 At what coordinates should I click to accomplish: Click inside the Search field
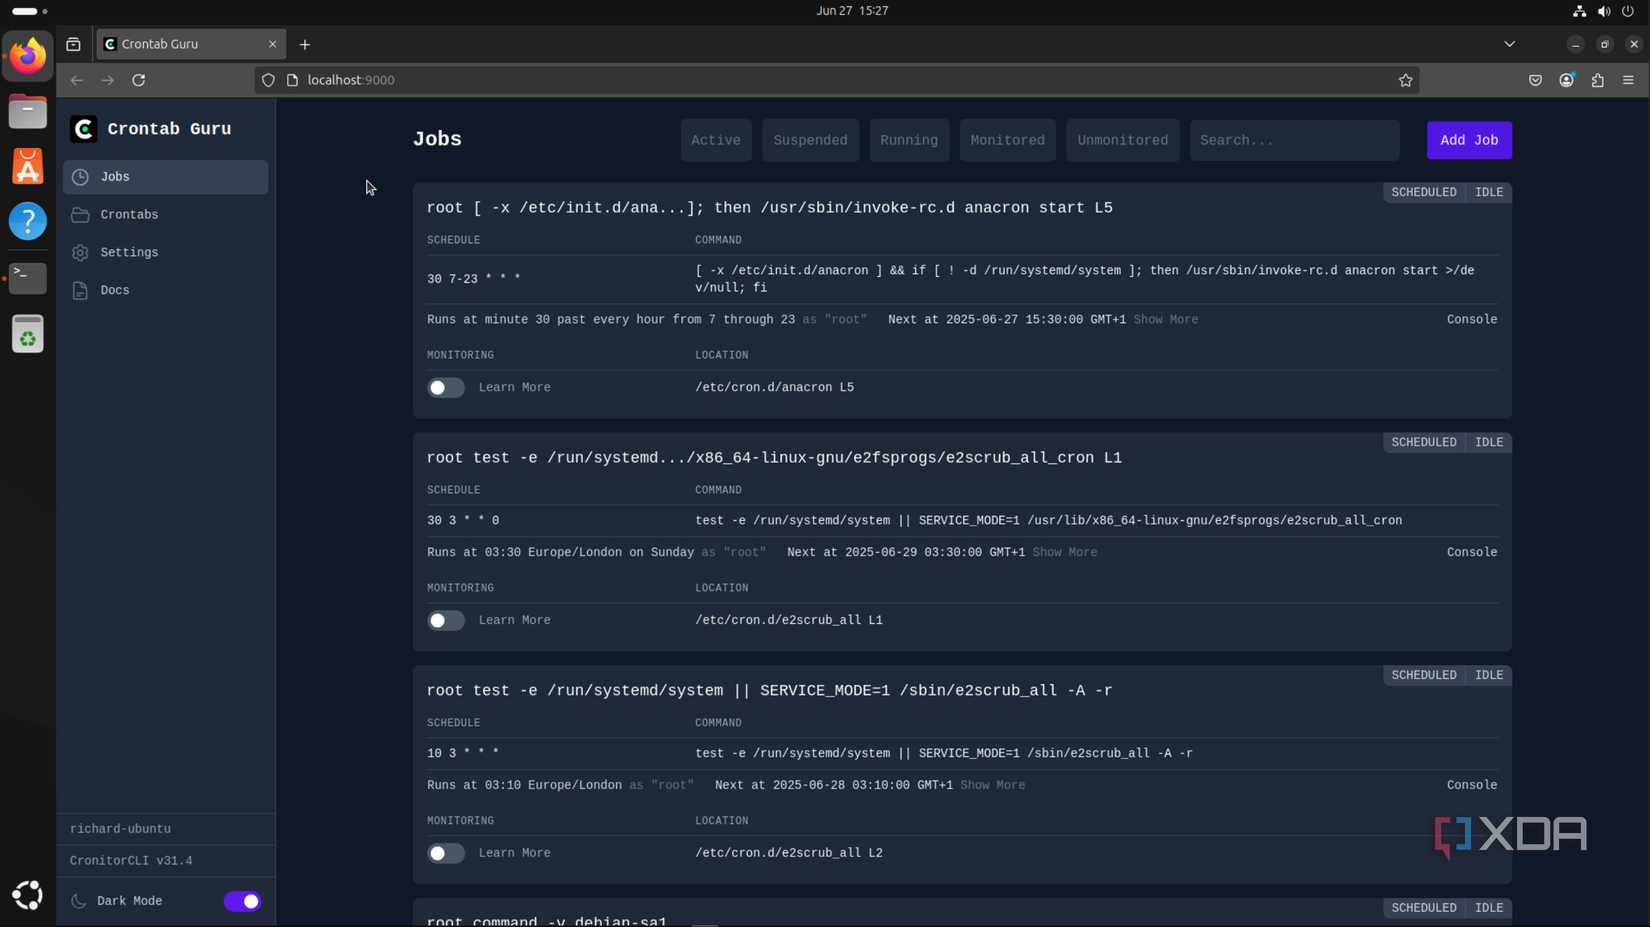1293,140
